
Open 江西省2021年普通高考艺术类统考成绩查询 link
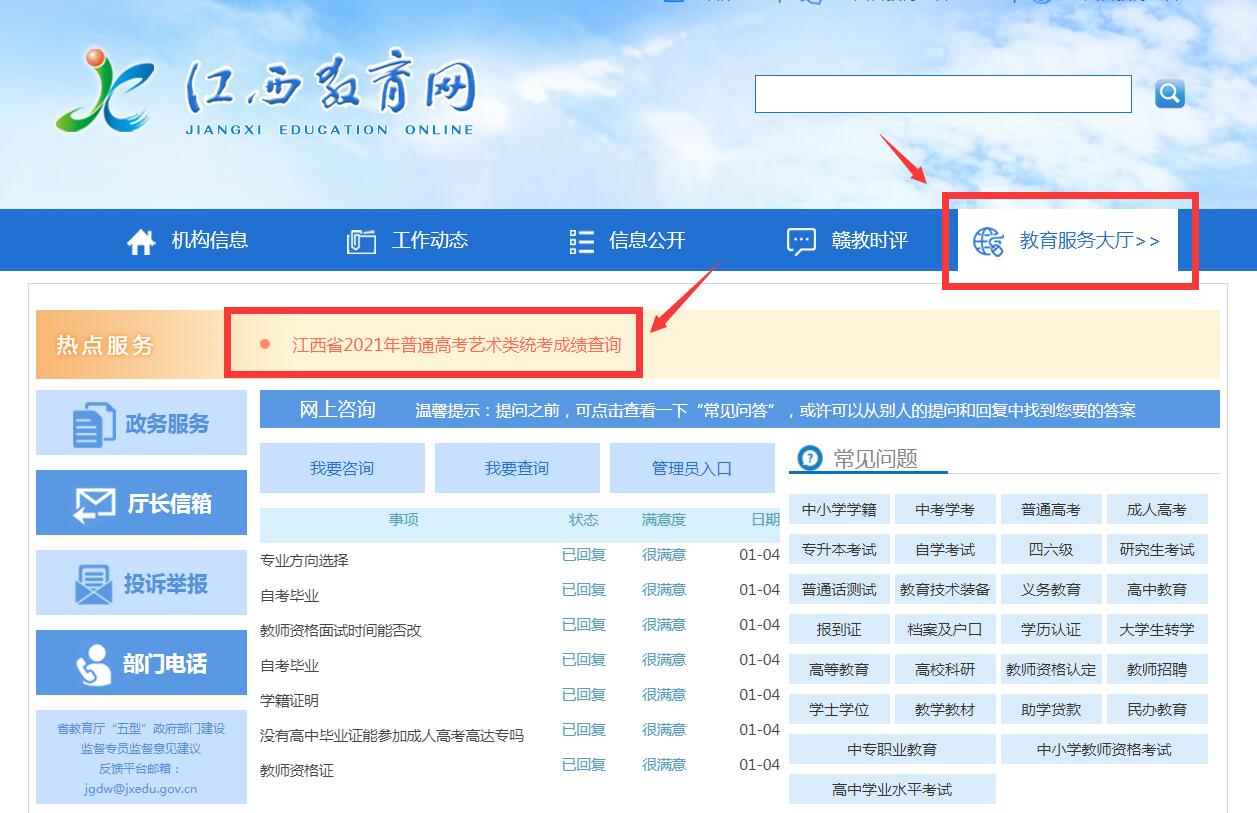(x=456, y=345)
